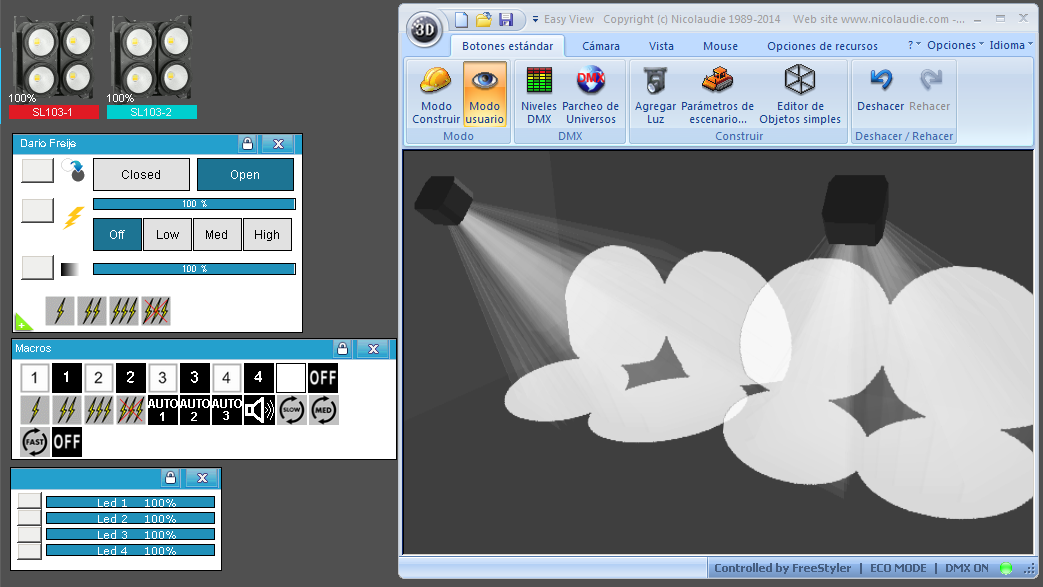
Task: Tick the checkbox next to Led 1
Action: (x=29, y=501)
